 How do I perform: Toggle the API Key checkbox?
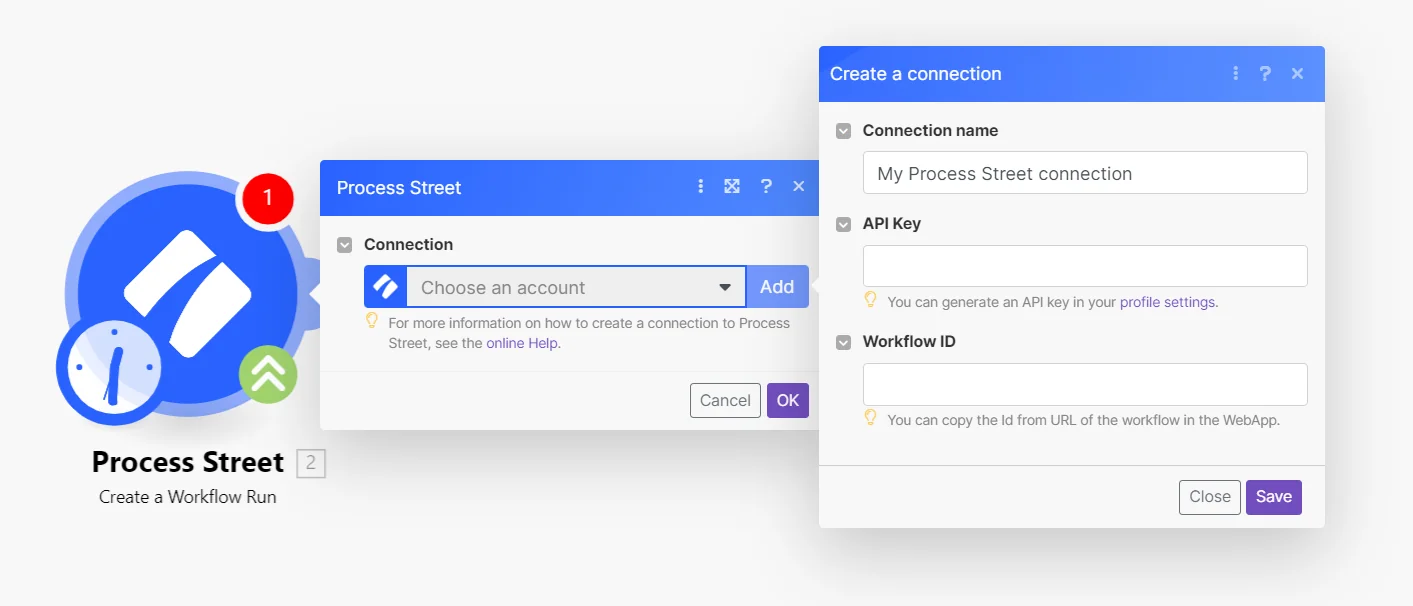click(x=844, y=224)
